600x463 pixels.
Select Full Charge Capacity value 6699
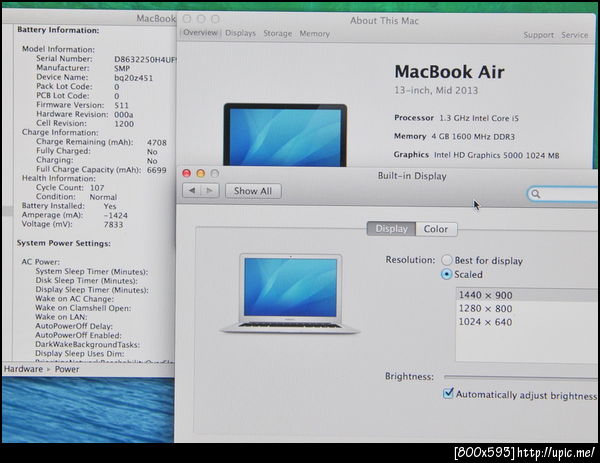[x=157, y=170]
